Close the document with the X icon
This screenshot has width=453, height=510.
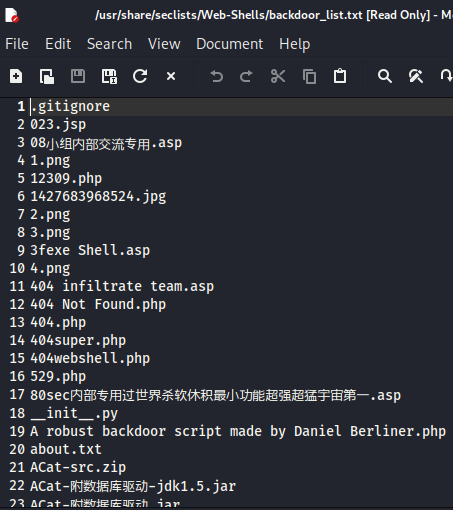pos(171,76)
